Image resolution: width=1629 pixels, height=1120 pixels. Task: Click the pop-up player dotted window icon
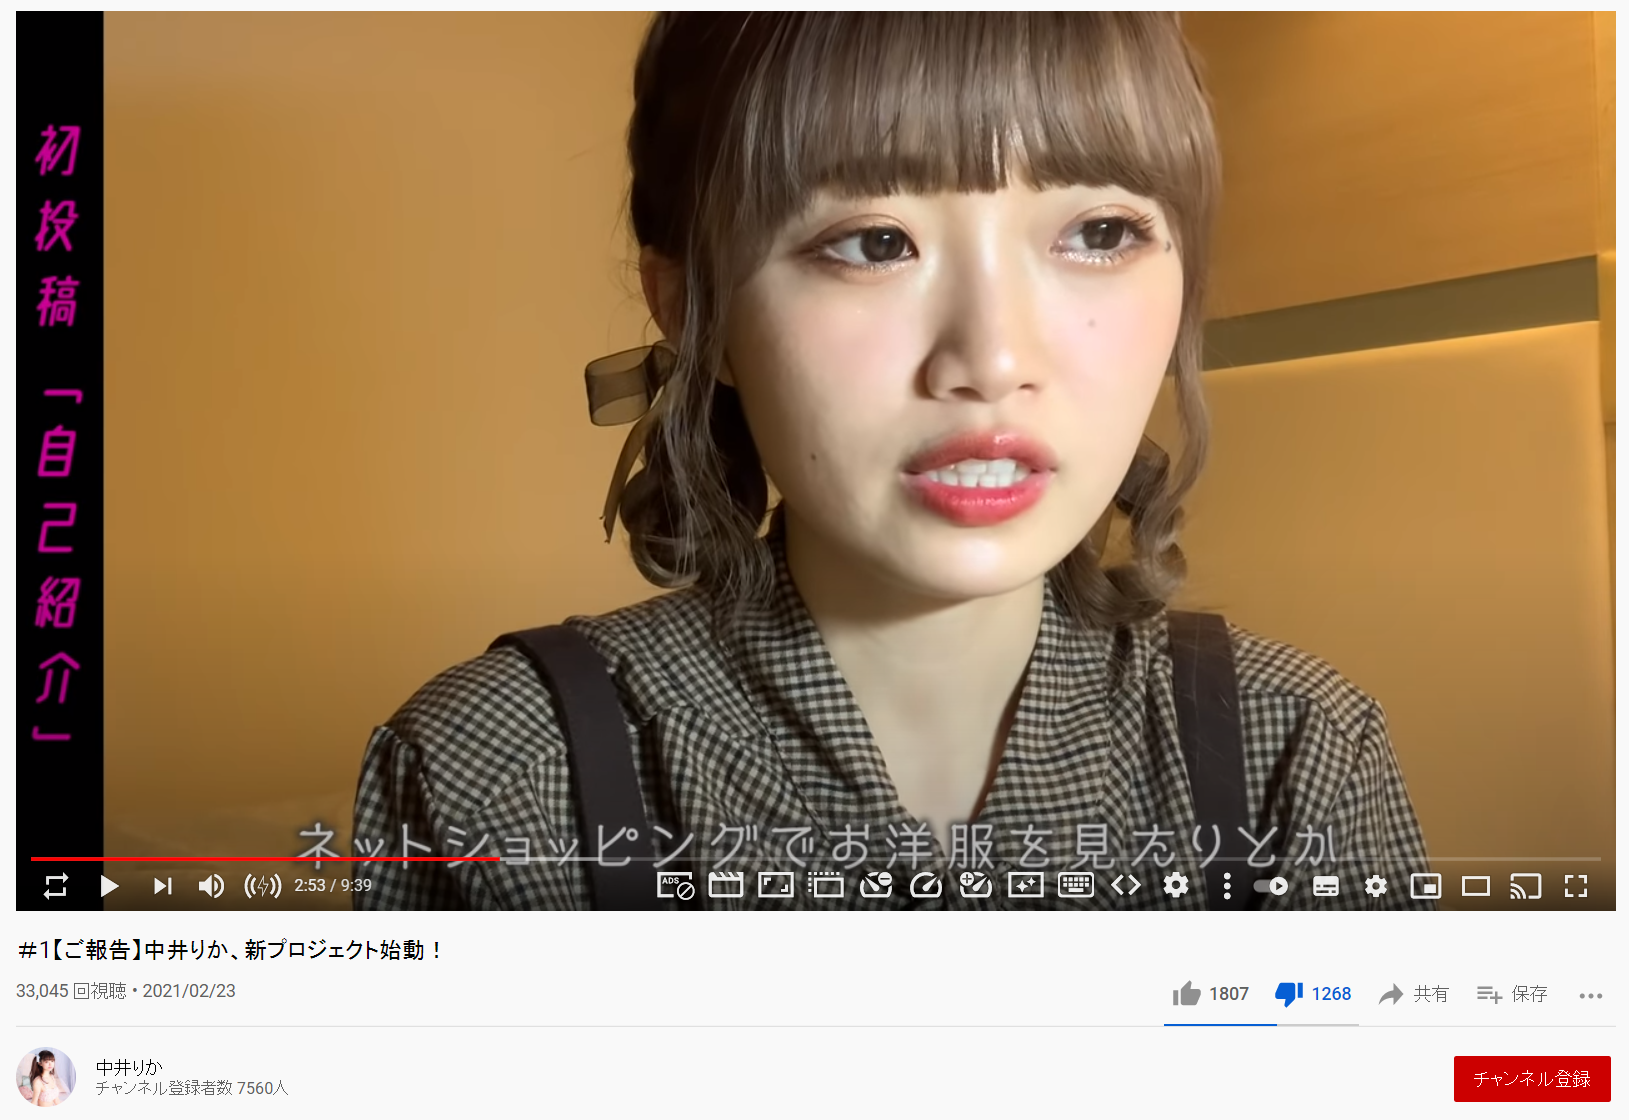(x=826, y=885)
